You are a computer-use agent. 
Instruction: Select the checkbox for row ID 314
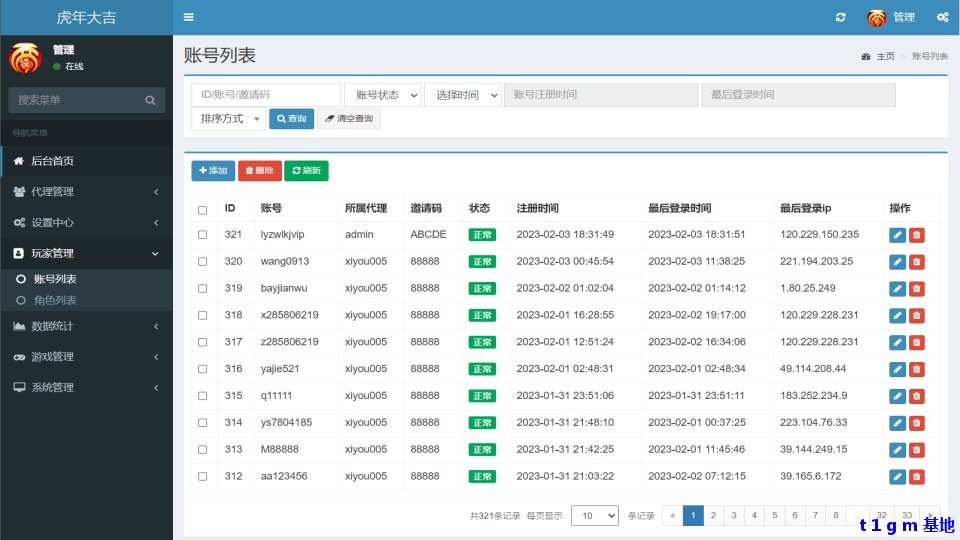pyautogui.click(x=203, y=423)
